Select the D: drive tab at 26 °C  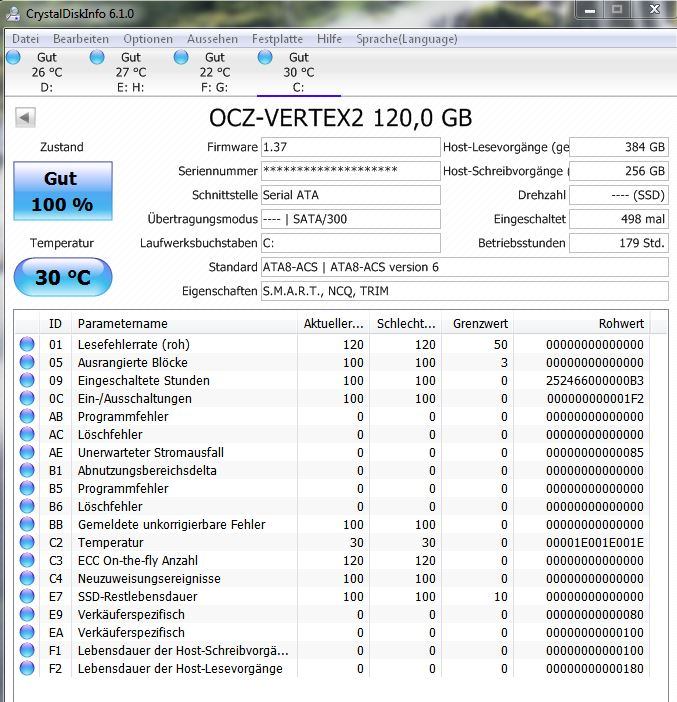(47, 72)
